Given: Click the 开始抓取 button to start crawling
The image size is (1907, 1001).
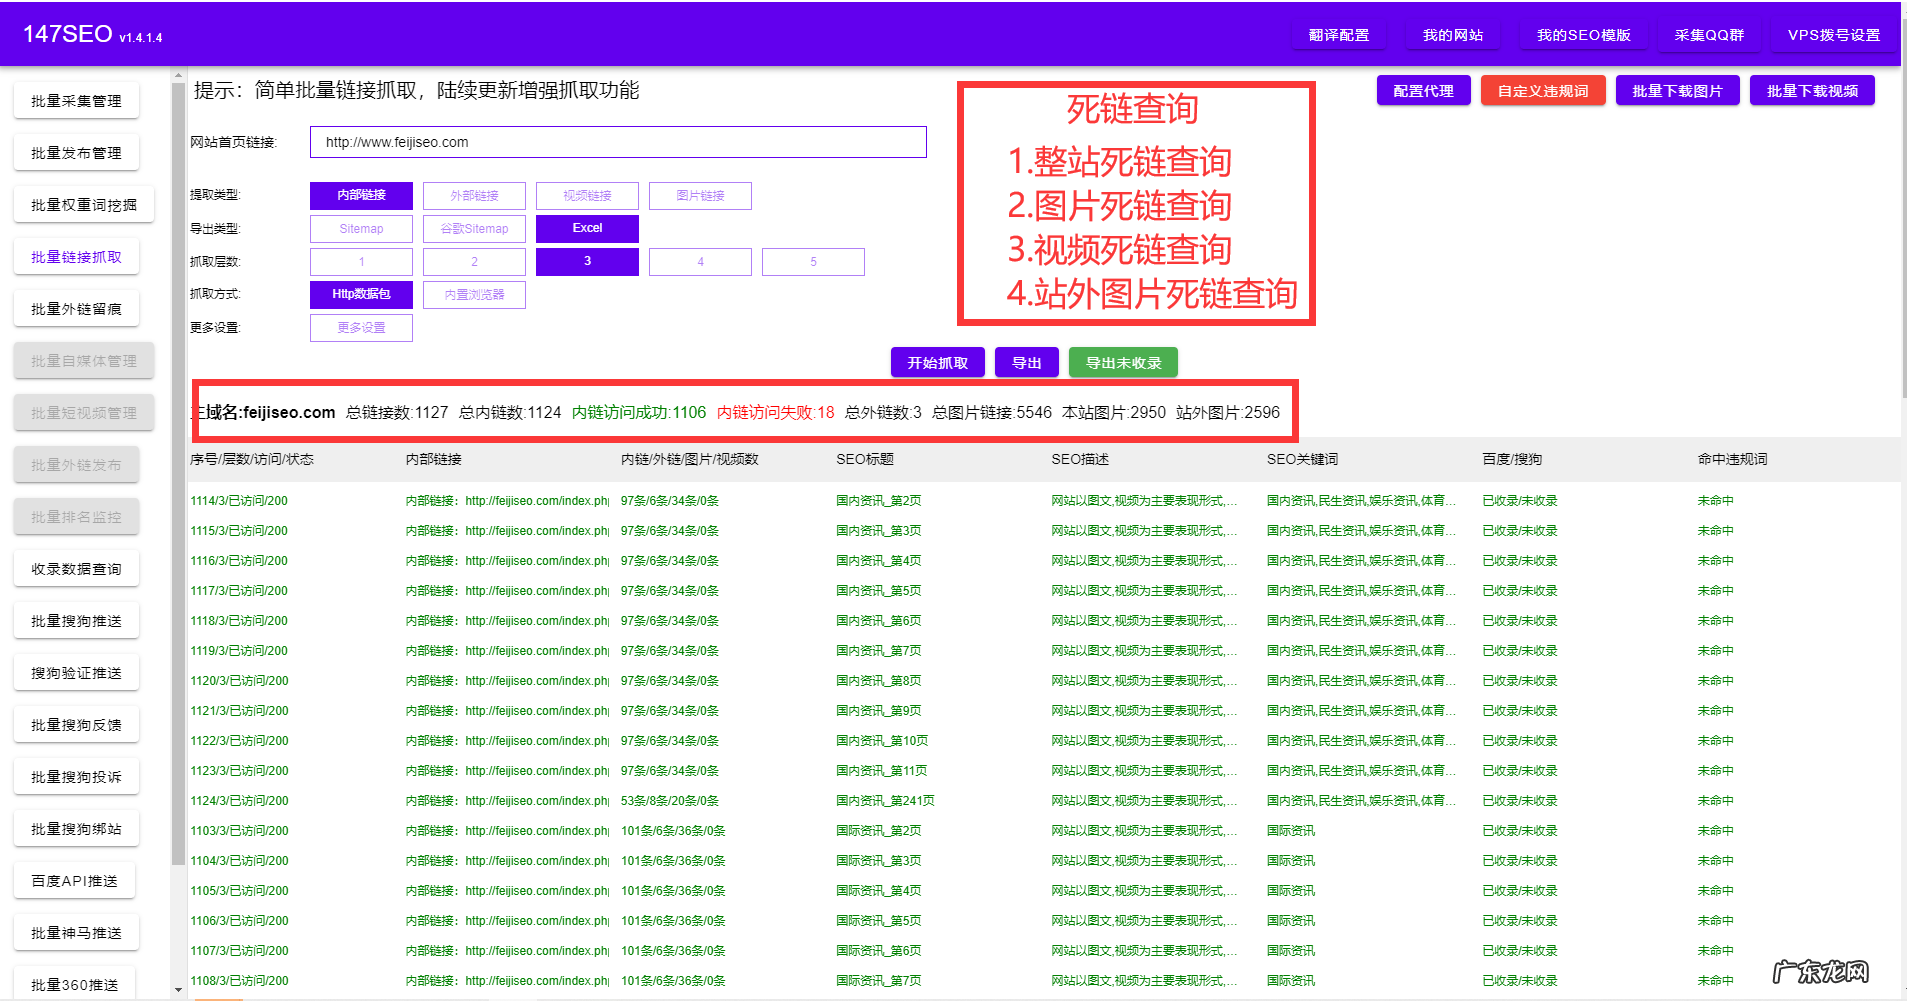Looking at the screenshot, I should click(x=936, y=362).
